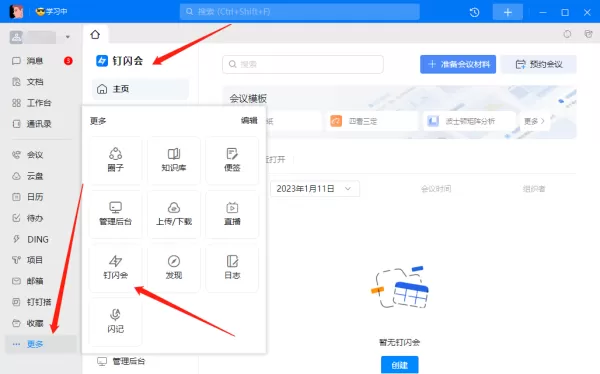Click 更多 at the sidebar bottom

tap(41, 344)
